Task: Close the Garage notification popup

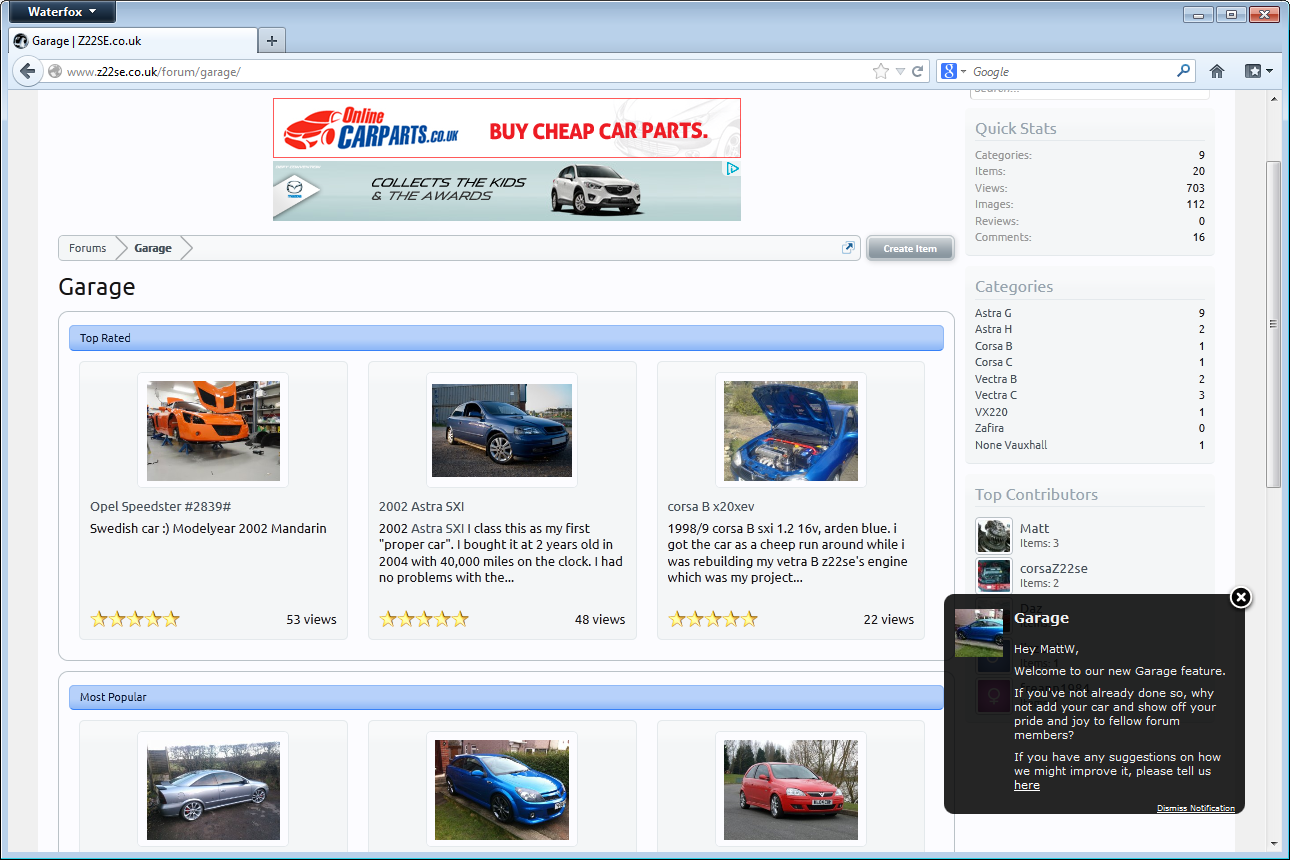Action: coord(1241,597)
